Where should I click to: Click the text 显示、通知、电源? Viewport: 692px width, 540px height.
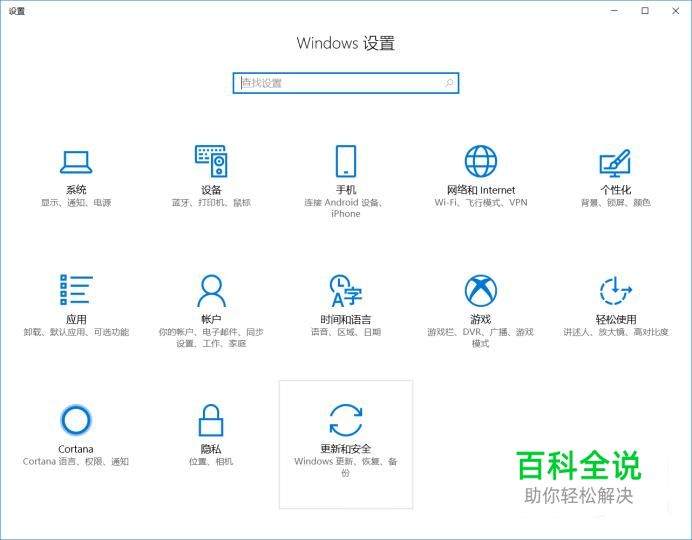76,203
